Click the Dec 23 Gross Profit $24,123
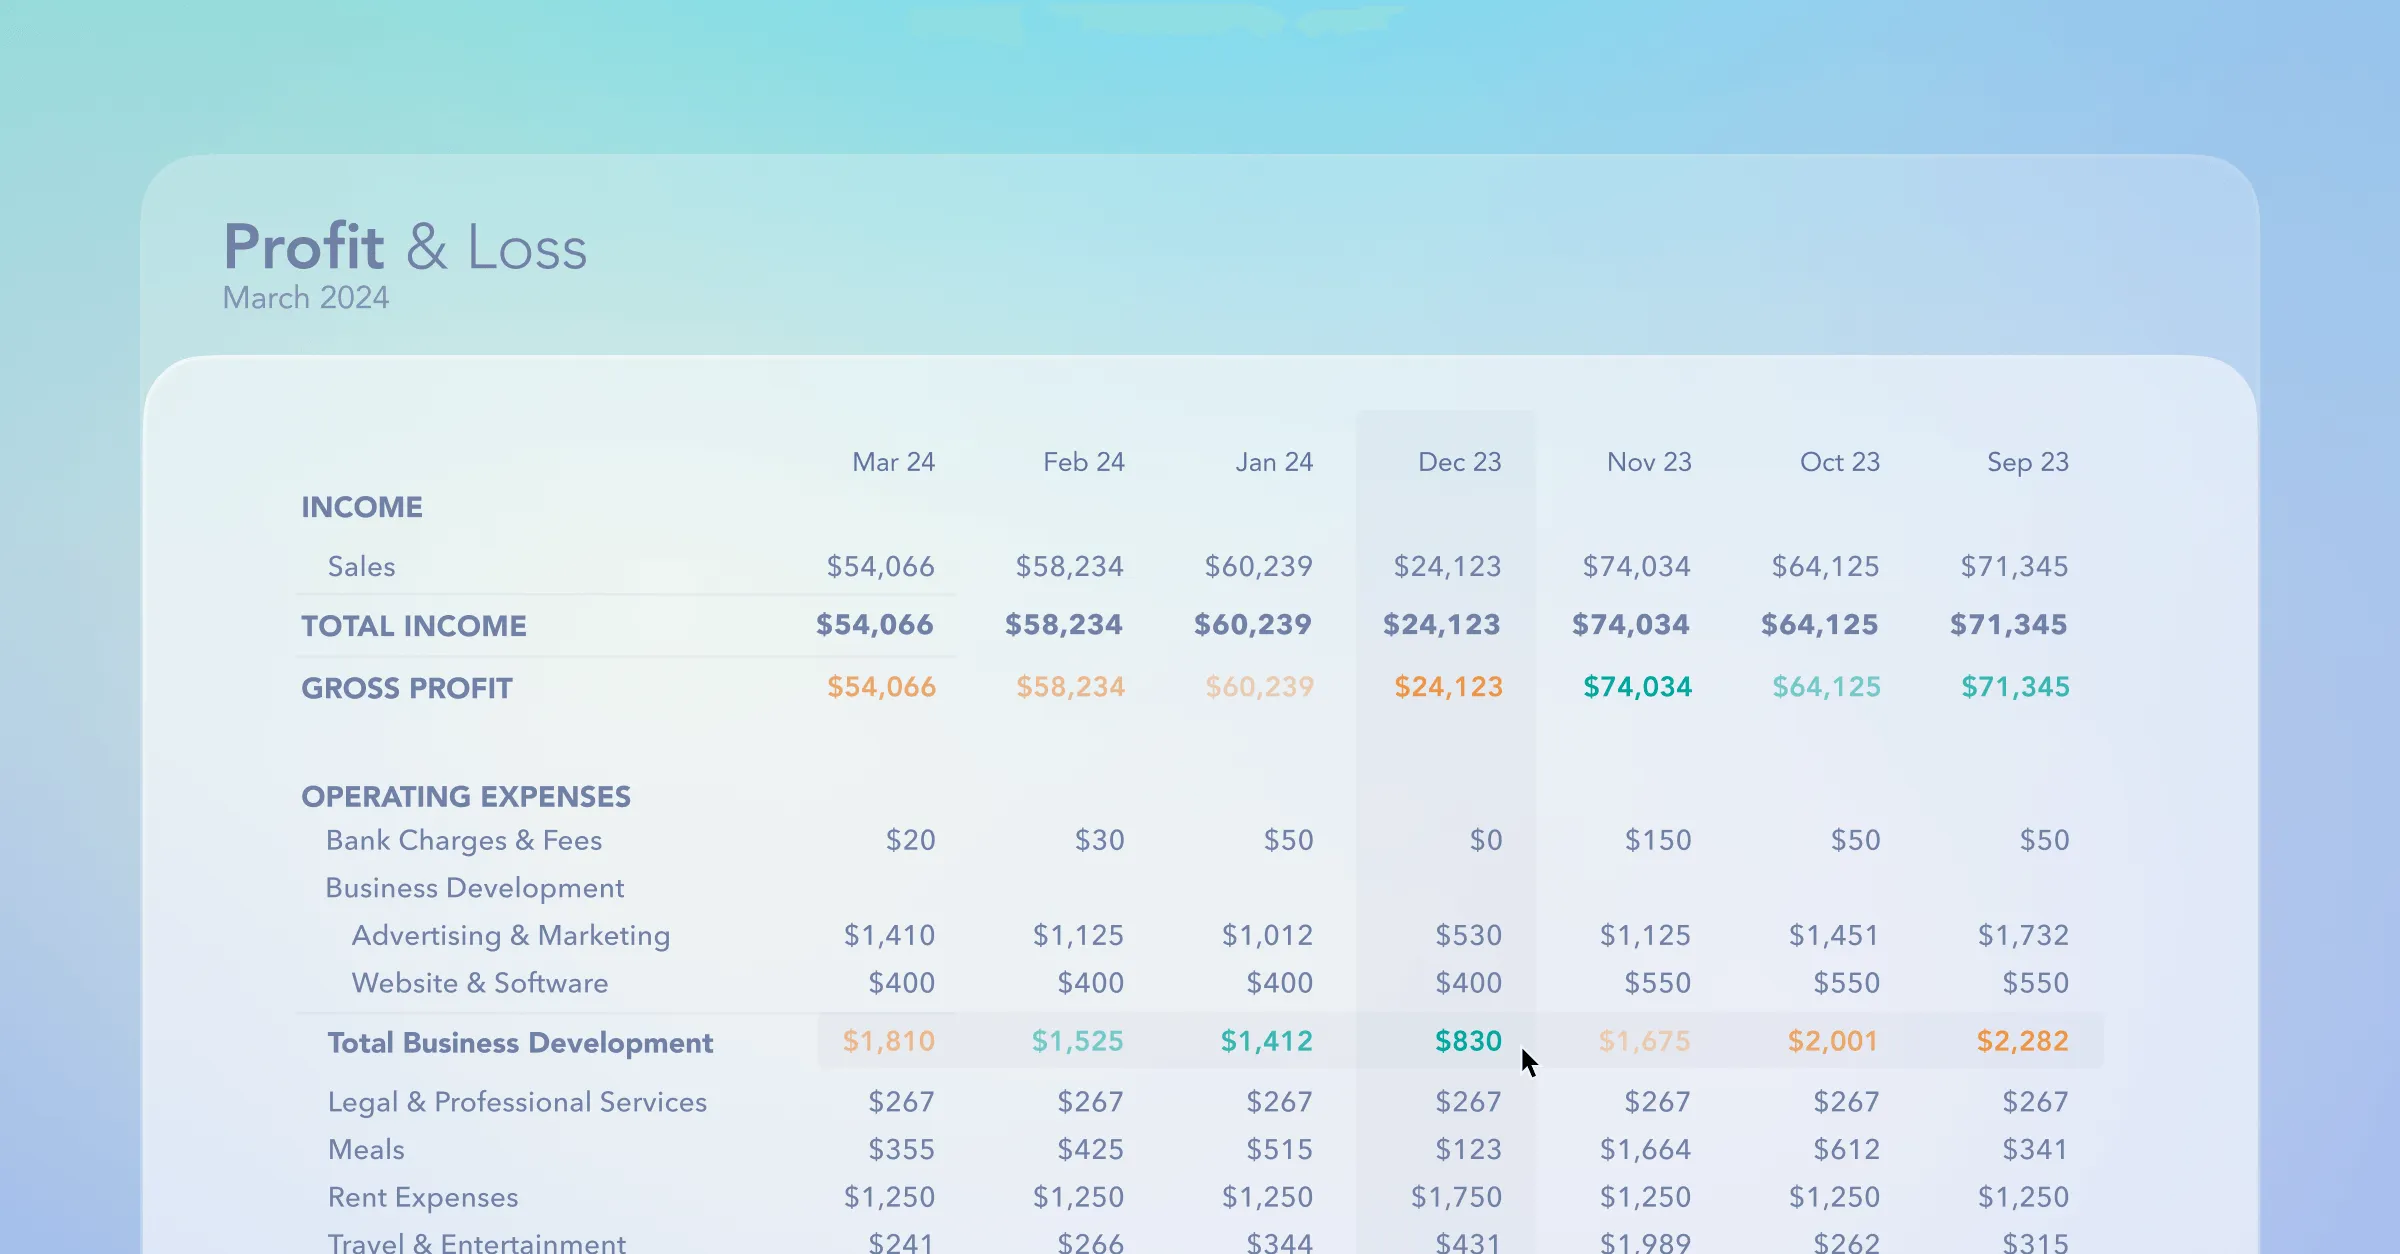 pyautogui.click(x=1448, y=687)
